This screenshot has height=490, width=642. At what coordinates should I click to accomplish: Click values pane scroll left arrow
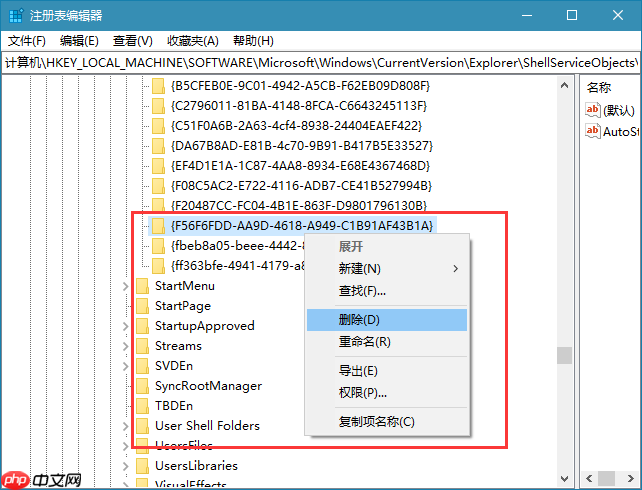pos(590,478)
